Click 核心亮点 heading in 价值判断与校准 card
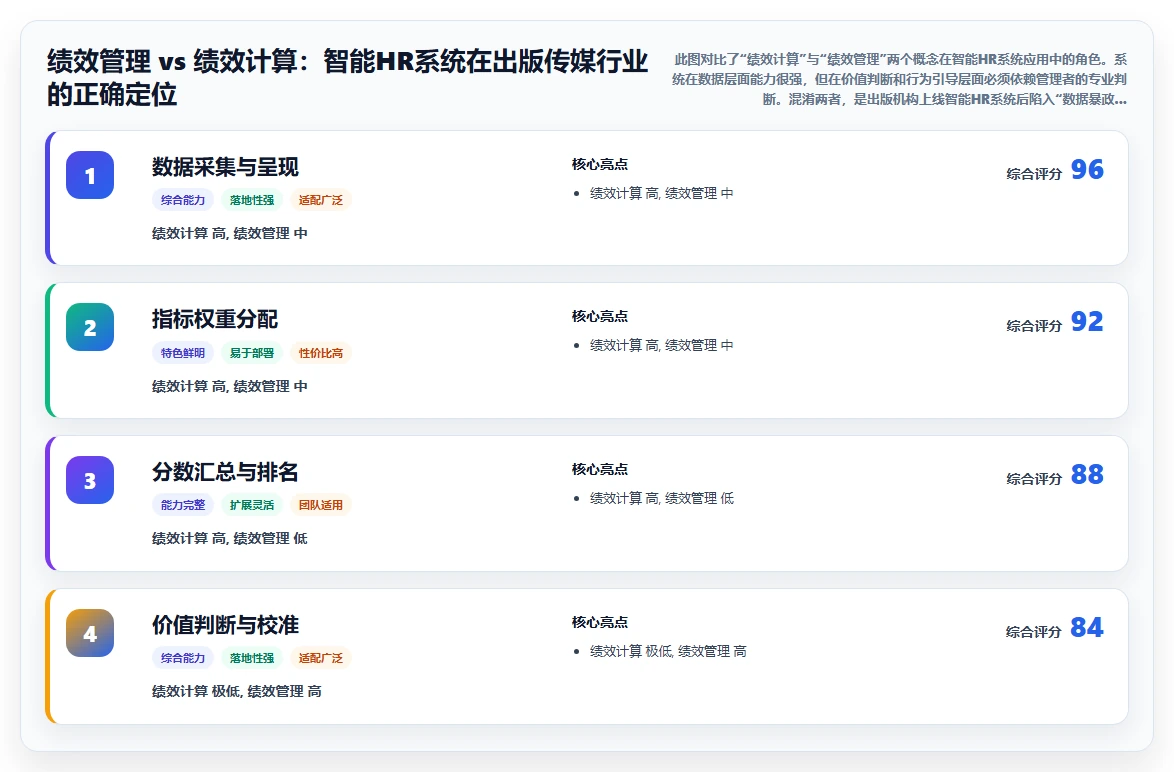1174x772 pixels. coord(600,621)
